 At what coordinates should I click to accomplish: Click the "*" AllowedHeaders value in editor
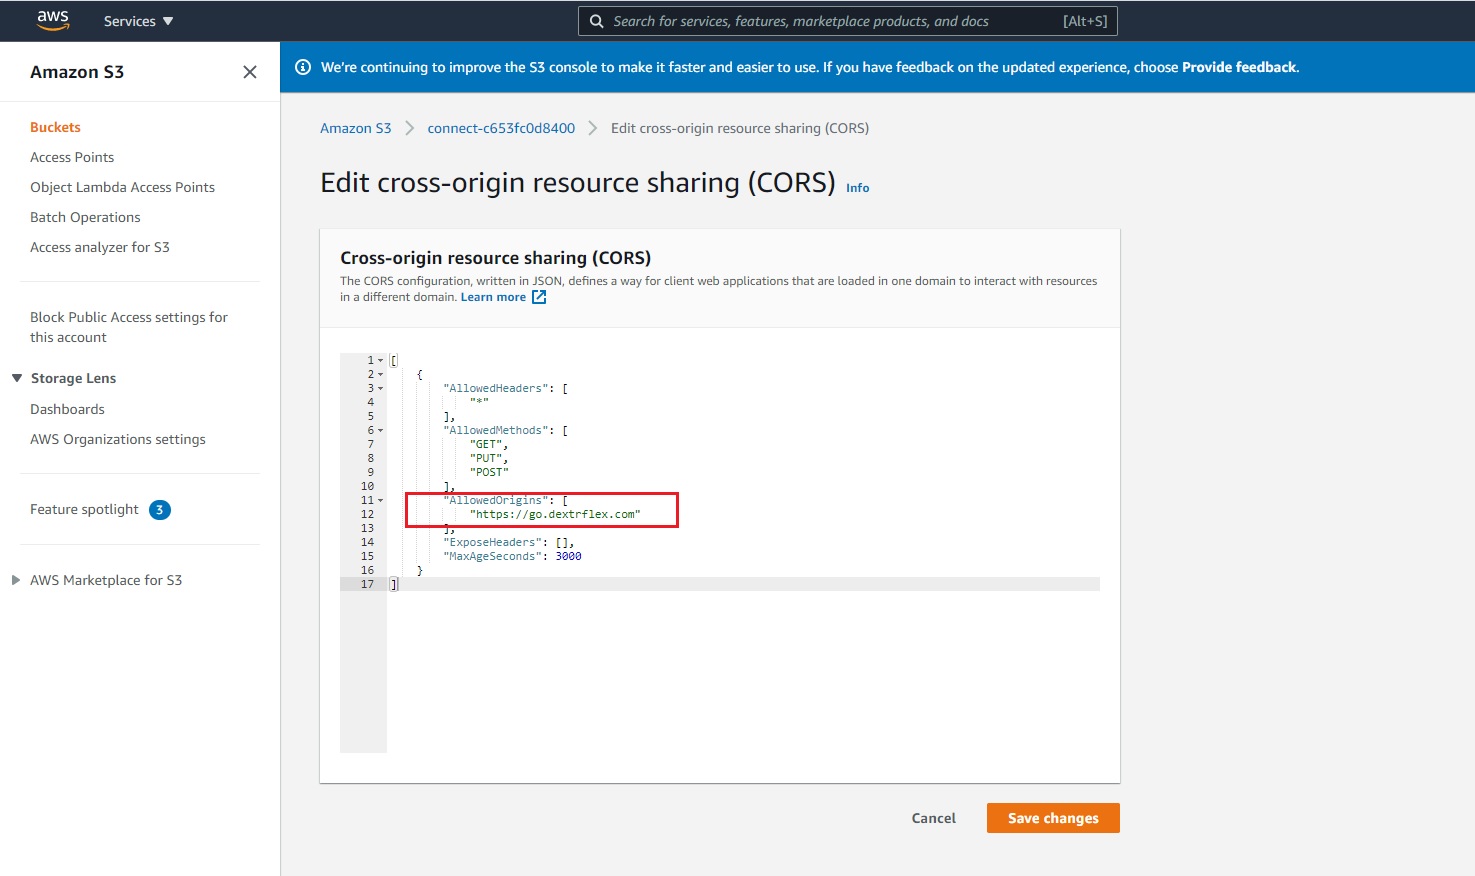(479, 402)
